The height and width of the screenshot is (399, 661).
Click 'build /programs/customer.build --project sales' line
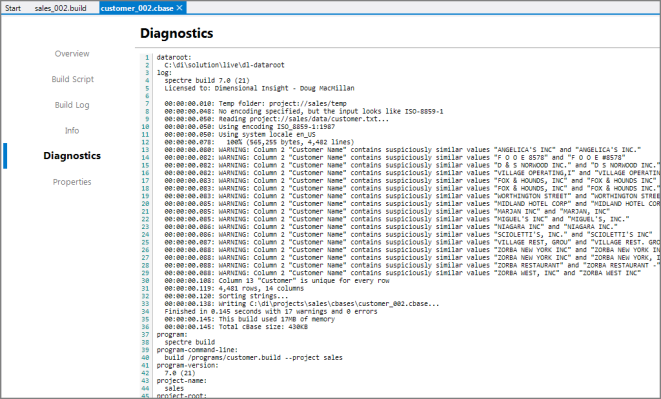tap(253, 358)
